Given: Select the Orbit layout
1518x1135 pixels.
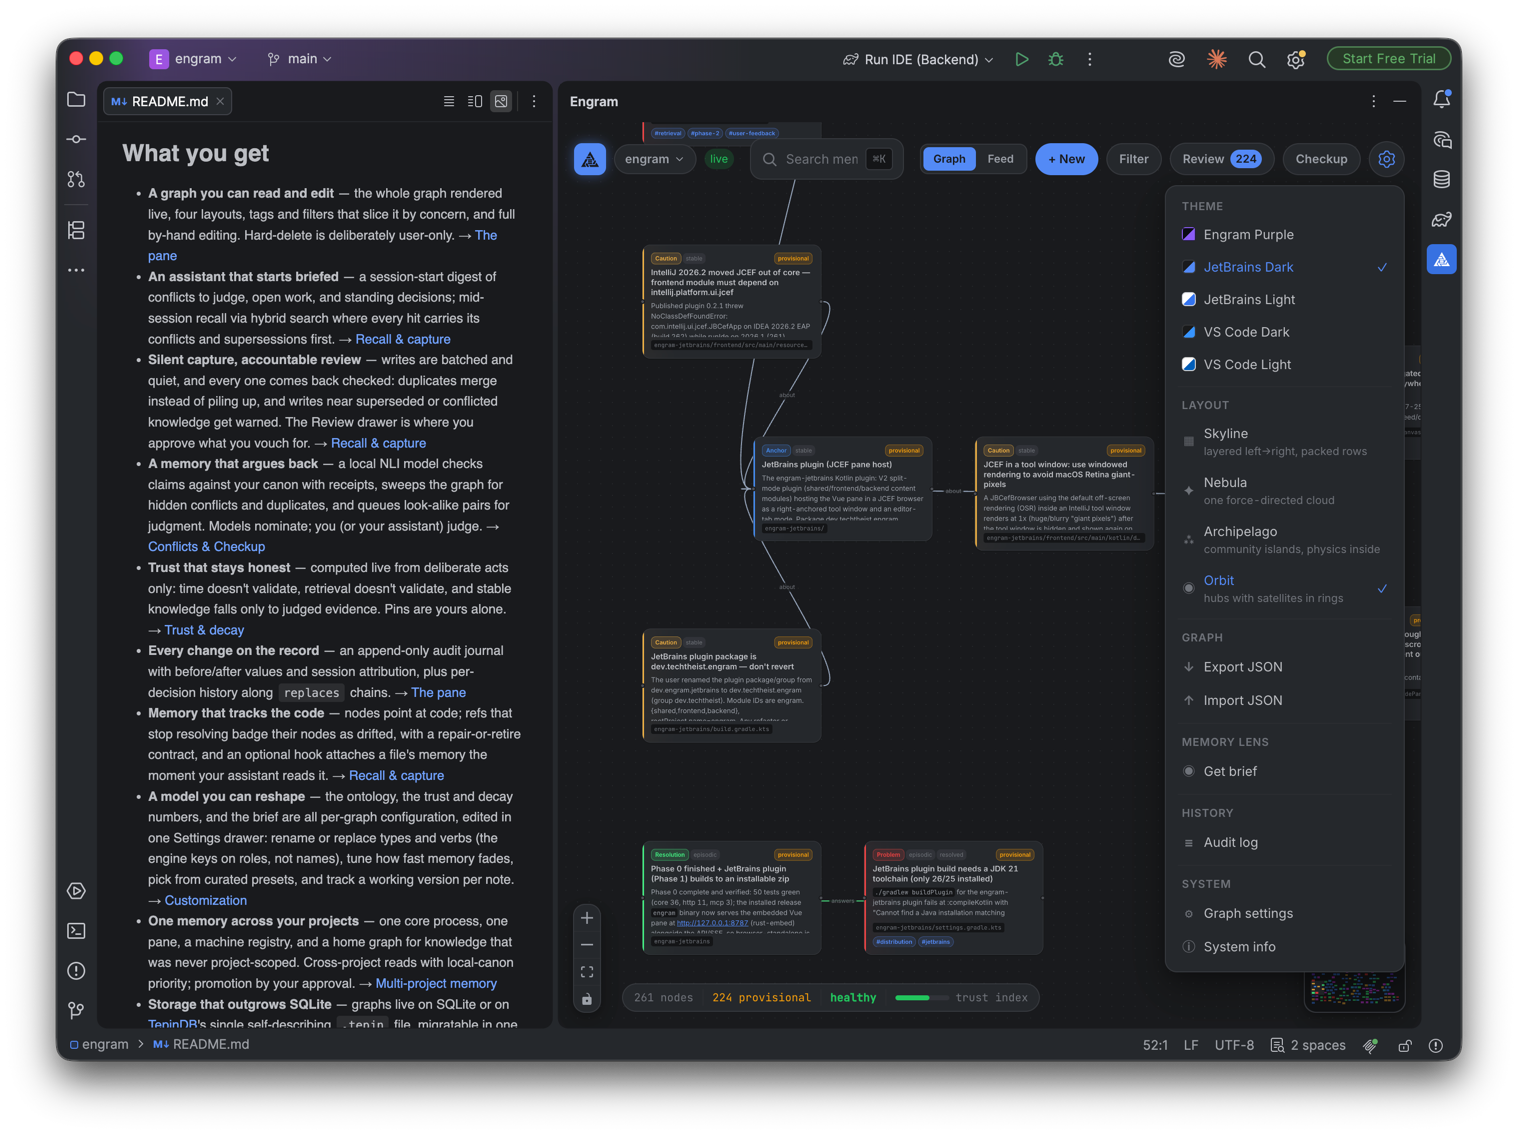Looking at the screenshot, I should (x=1285, y=588).
